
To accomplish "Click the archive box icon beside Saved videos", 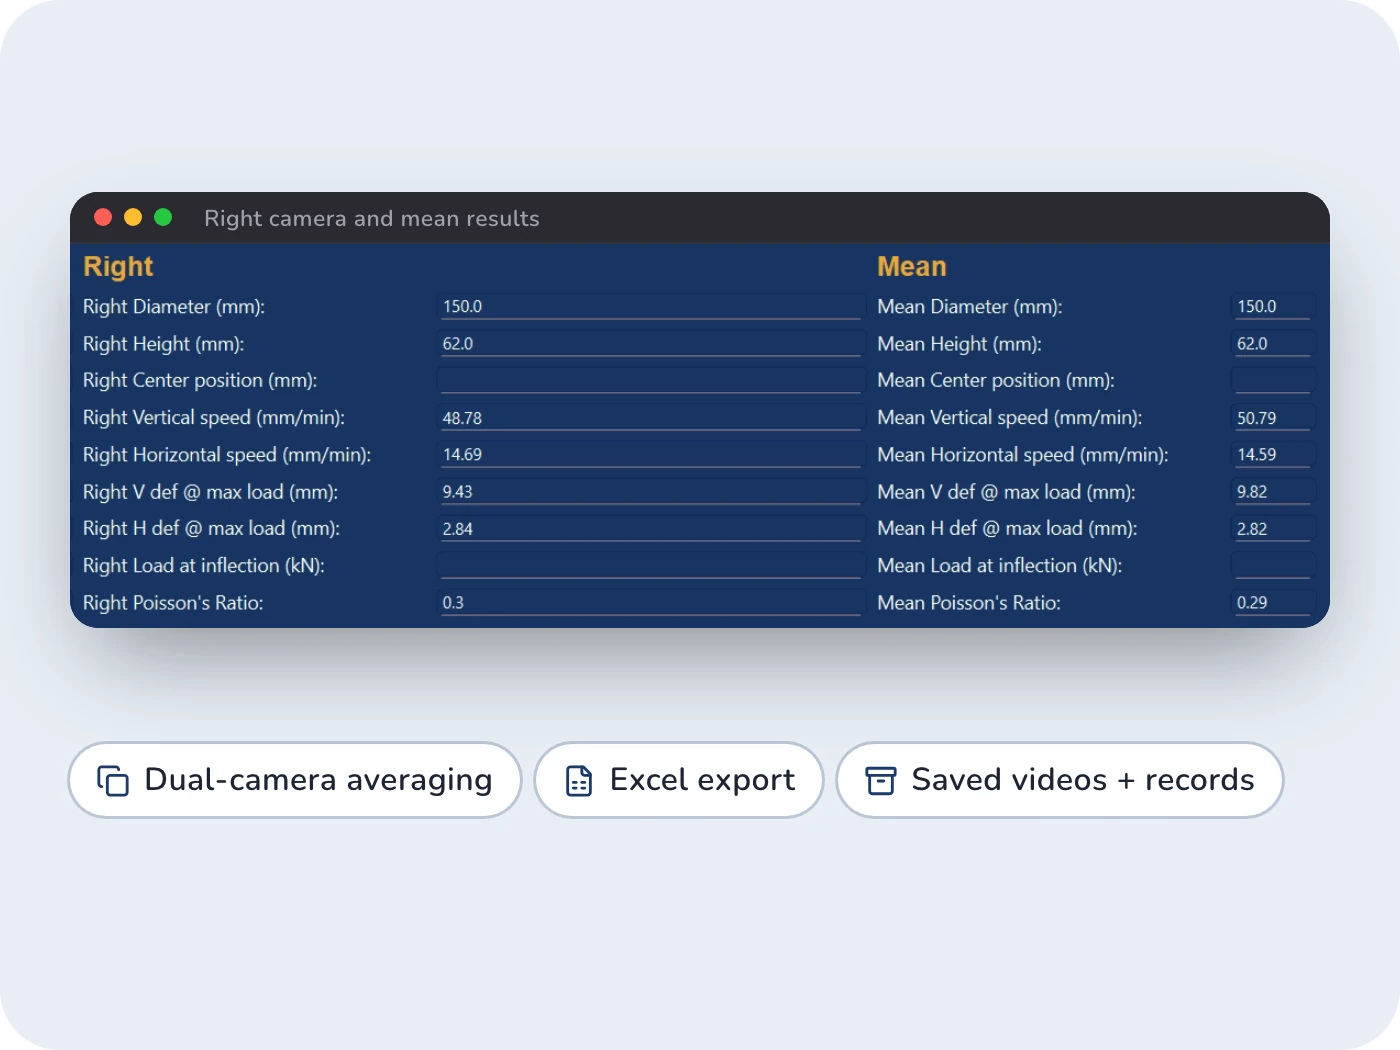I will click(881, 780).
